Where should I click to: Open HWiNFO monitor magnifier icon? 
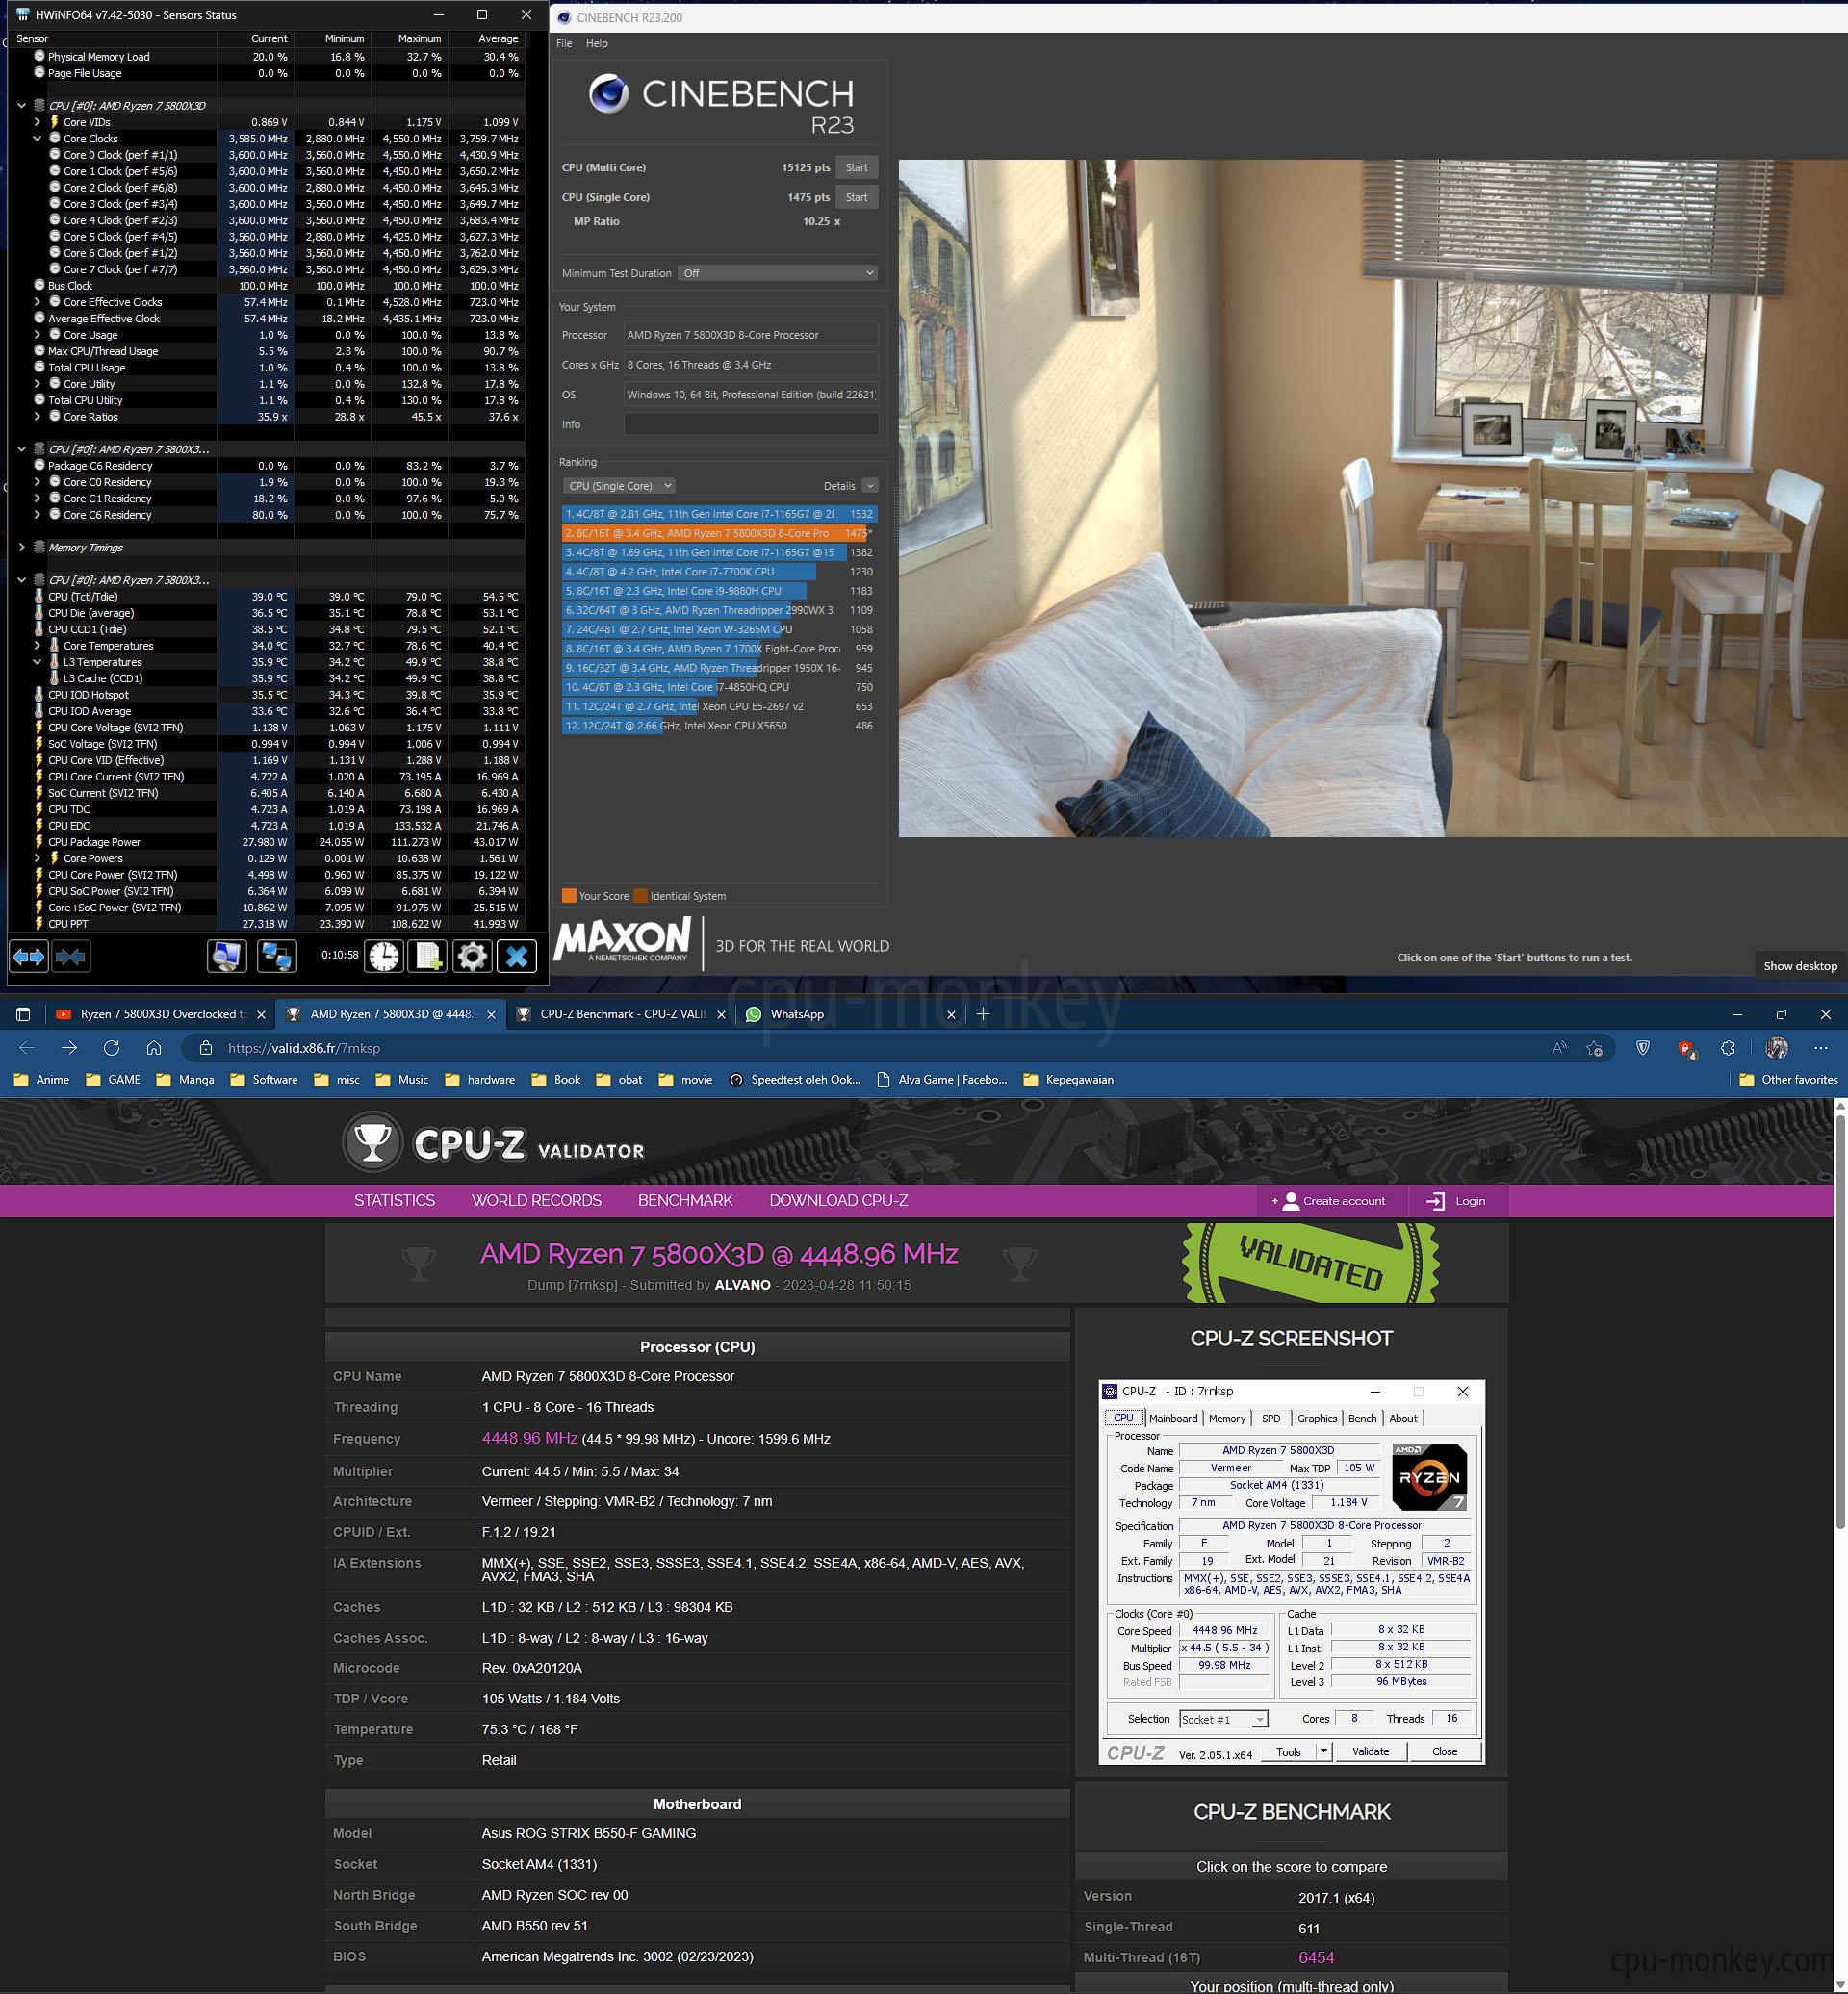click(227, 957)
